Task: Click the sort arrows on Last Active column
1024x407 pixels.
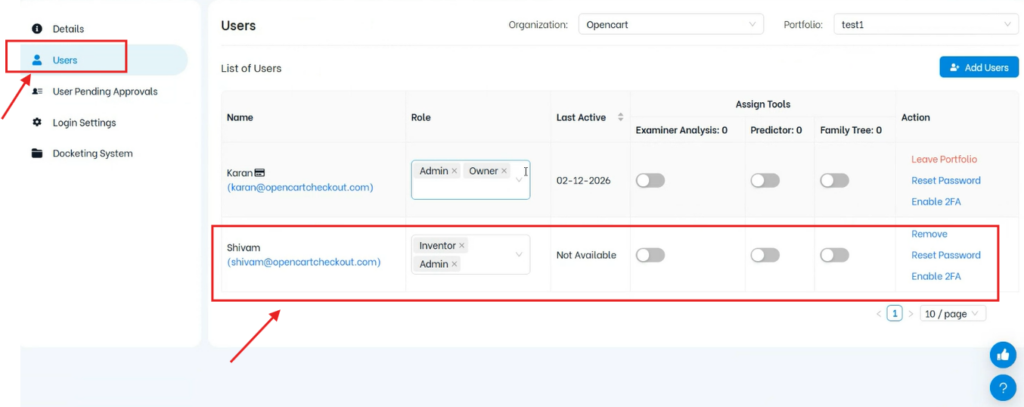Action: pyautogui.click(x=621, y=117)
